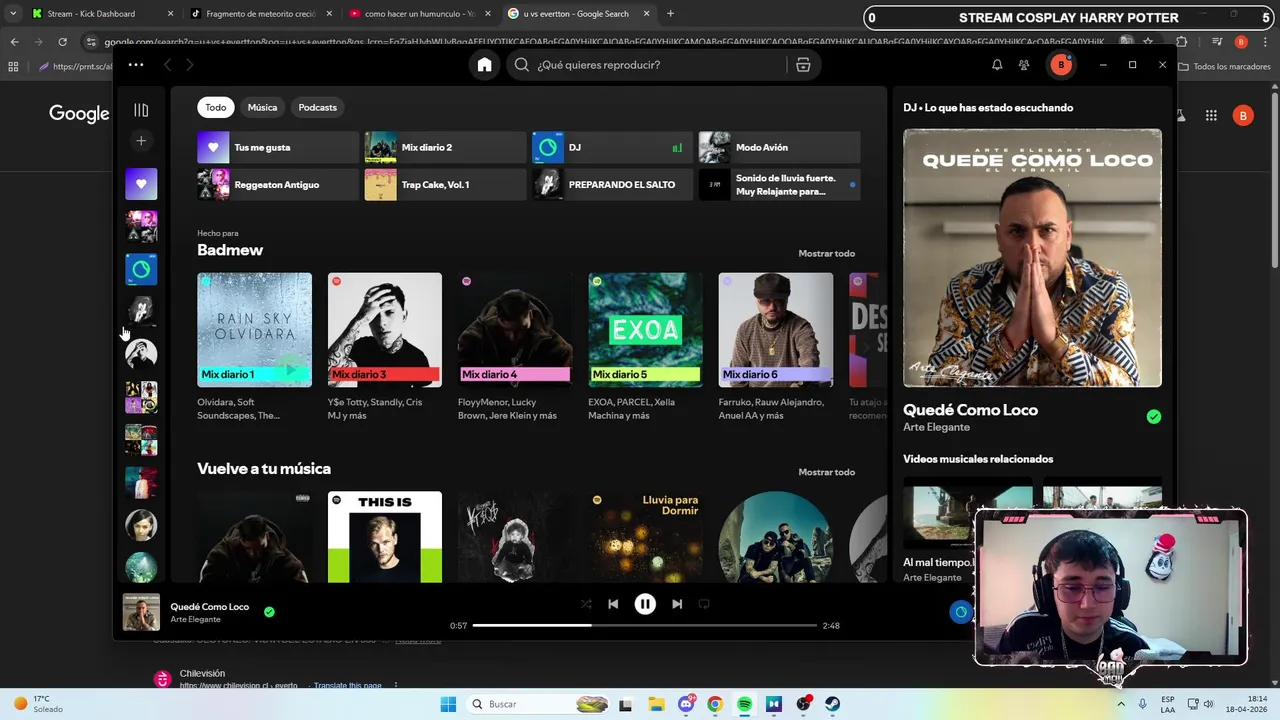Open Steam from taskbar
Viewport: 1280px width, 720px height.
(832, 704)
